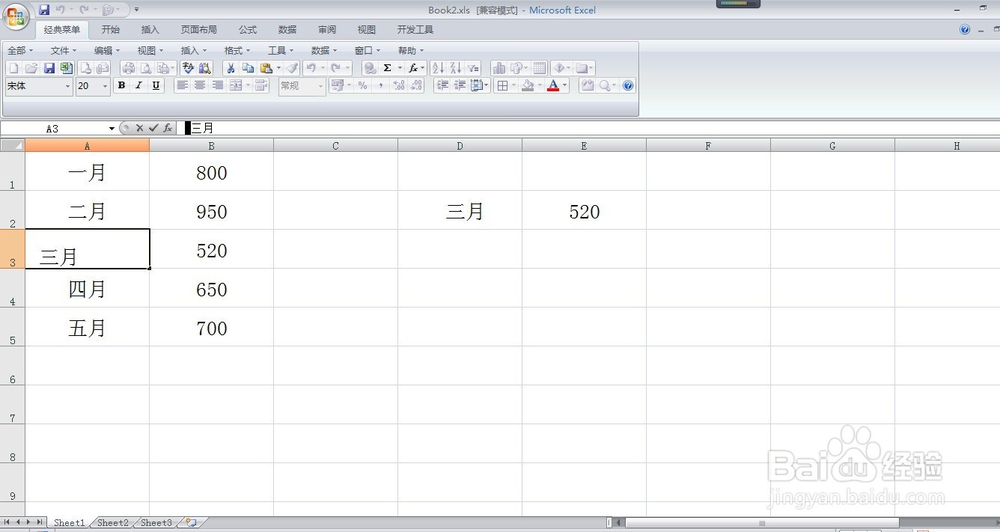The width and height of the screenshot is (1000, 532).
Task: Click the Zoom magnifier icon in toolbar
Action: point(604,85)
